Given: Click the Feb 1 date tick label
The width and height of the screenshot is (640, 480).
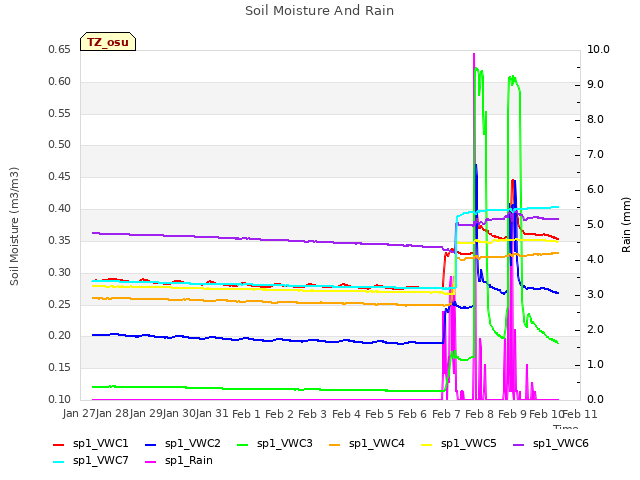Looking at the screenshot, I should (246, 414).
